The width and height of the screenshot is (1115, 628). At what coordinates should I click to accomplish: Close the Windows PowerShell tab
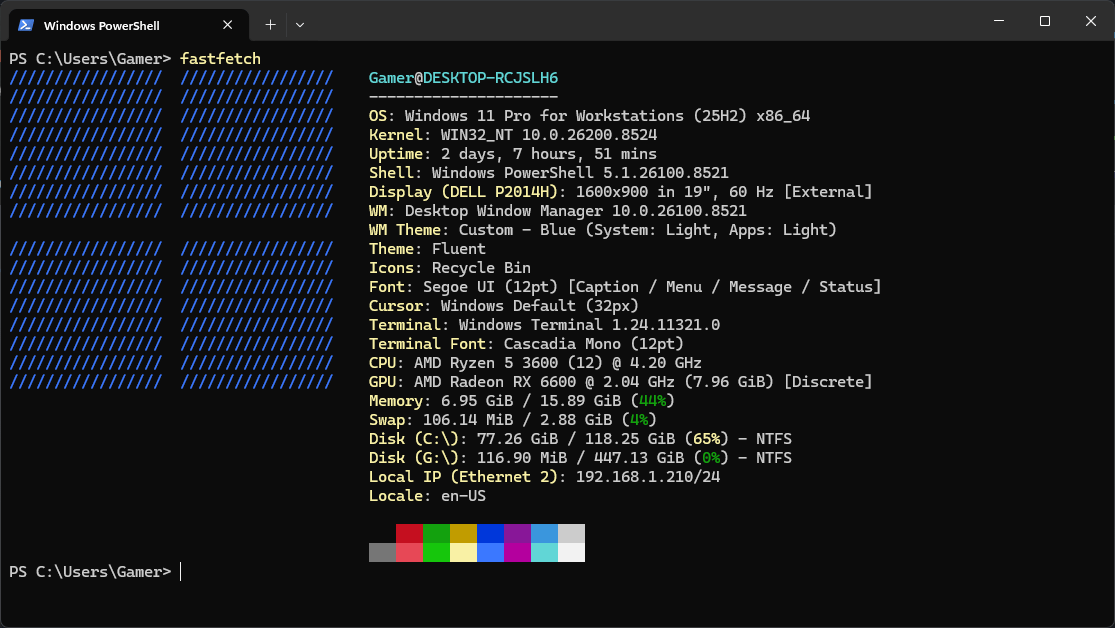pos(228,25)
